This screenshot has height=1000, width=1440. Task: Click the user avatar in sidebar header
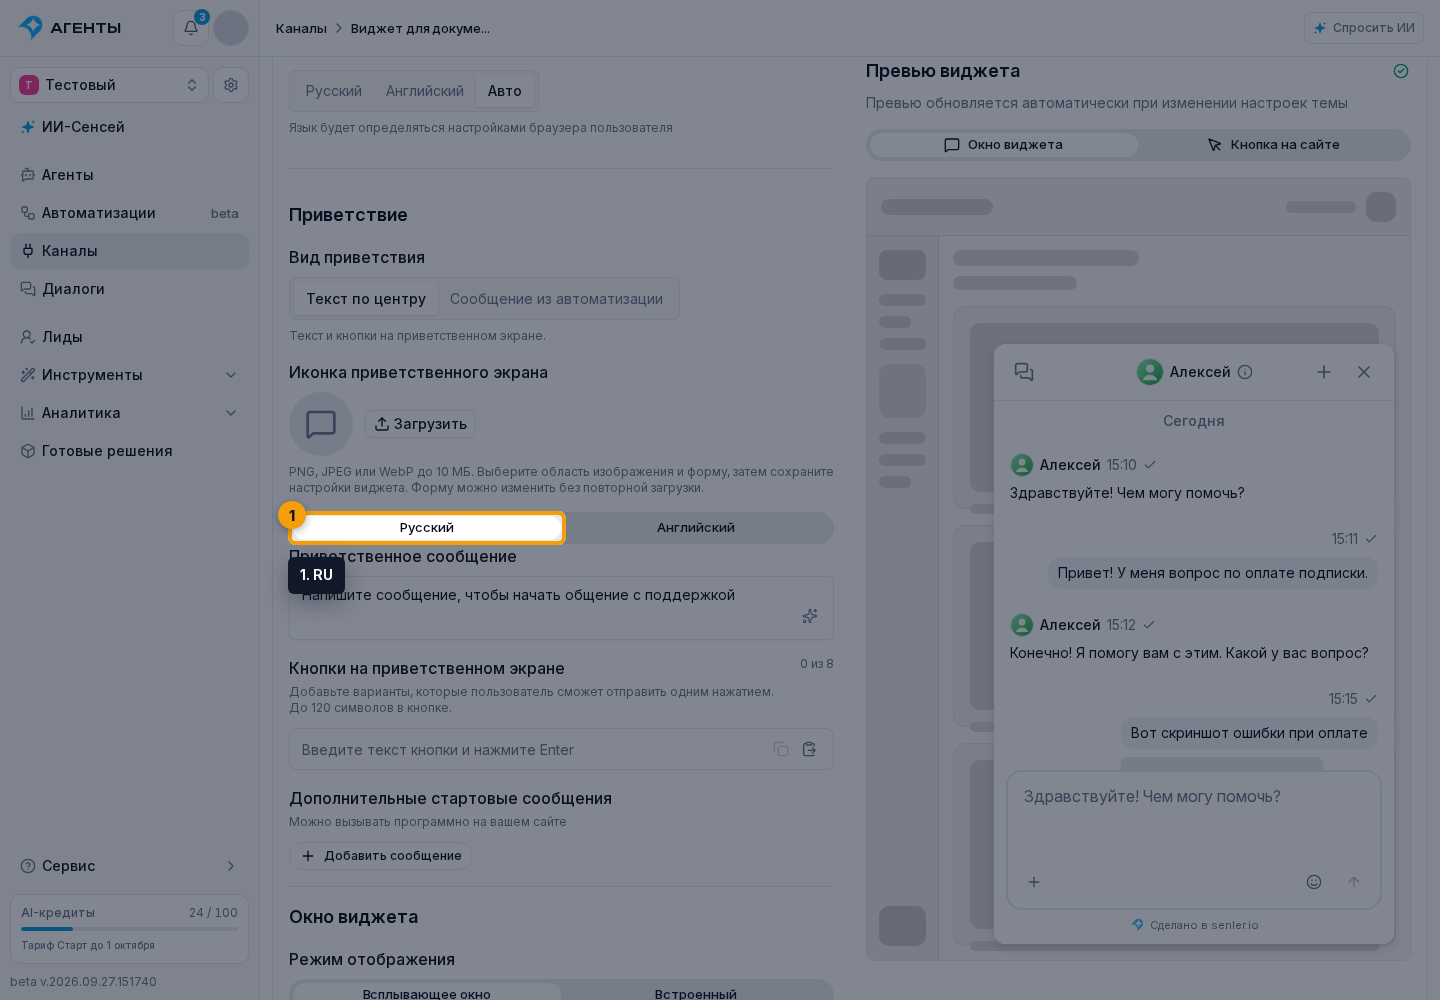click(231, 28)
